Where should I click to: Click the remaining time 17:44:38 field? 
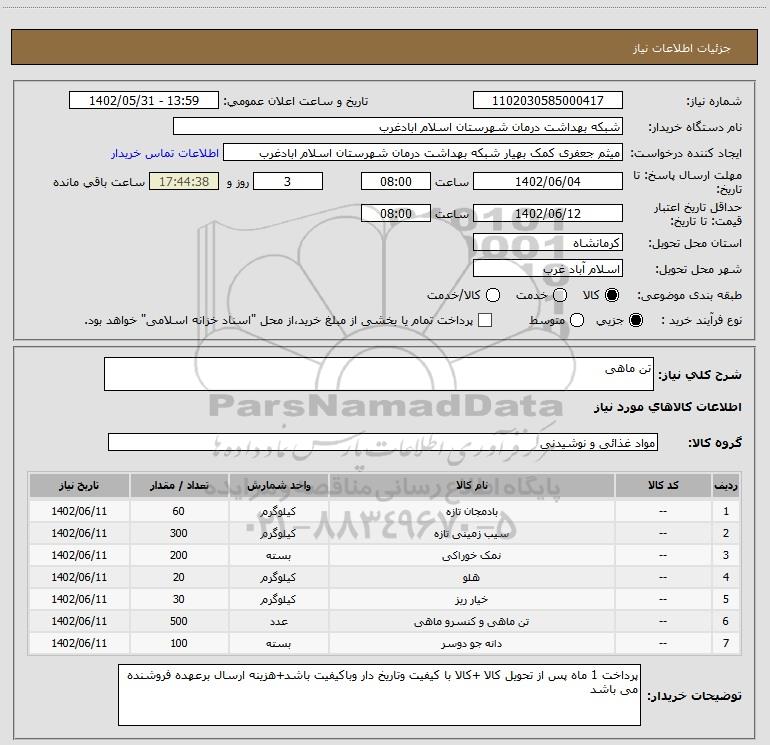(x=184, y=181)
